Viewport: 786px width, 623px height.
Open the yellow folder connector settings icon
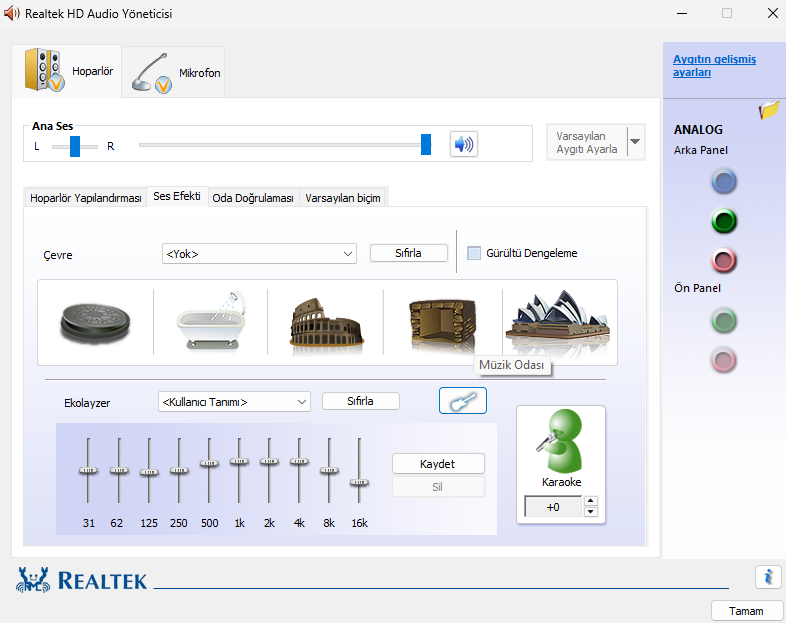[769, 110]
